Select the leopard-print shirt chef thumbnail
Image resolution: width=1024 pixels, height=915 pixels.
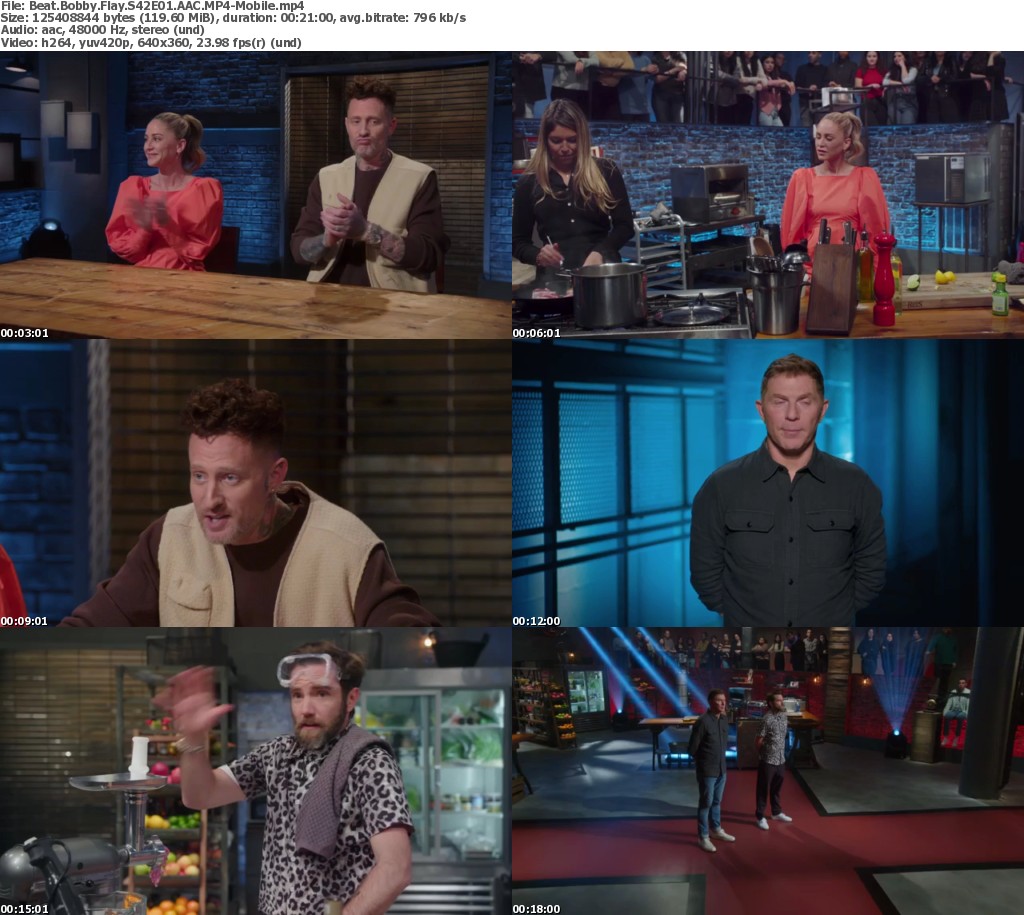256,771
